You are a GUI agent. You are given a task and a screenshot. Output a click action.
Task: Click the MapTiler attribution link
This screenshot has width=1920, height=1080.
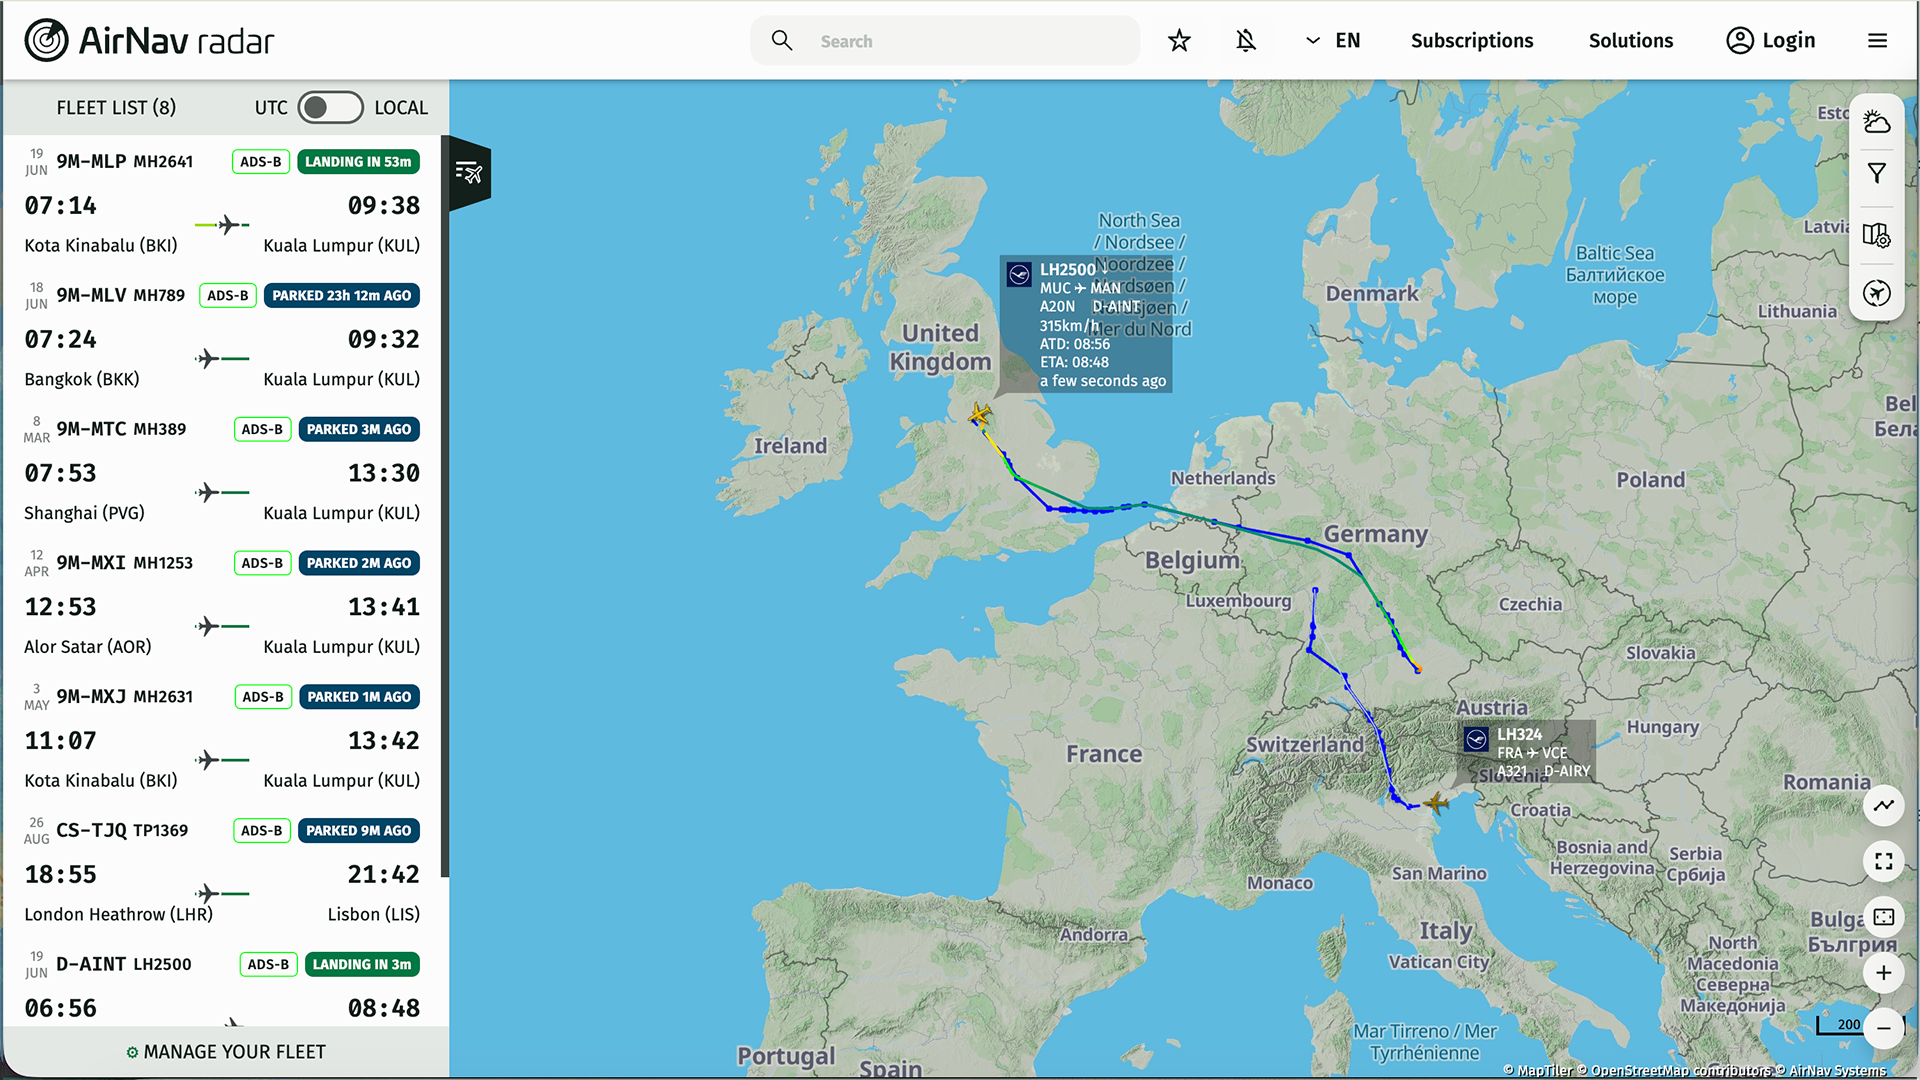click(x=1539, y=1070)
